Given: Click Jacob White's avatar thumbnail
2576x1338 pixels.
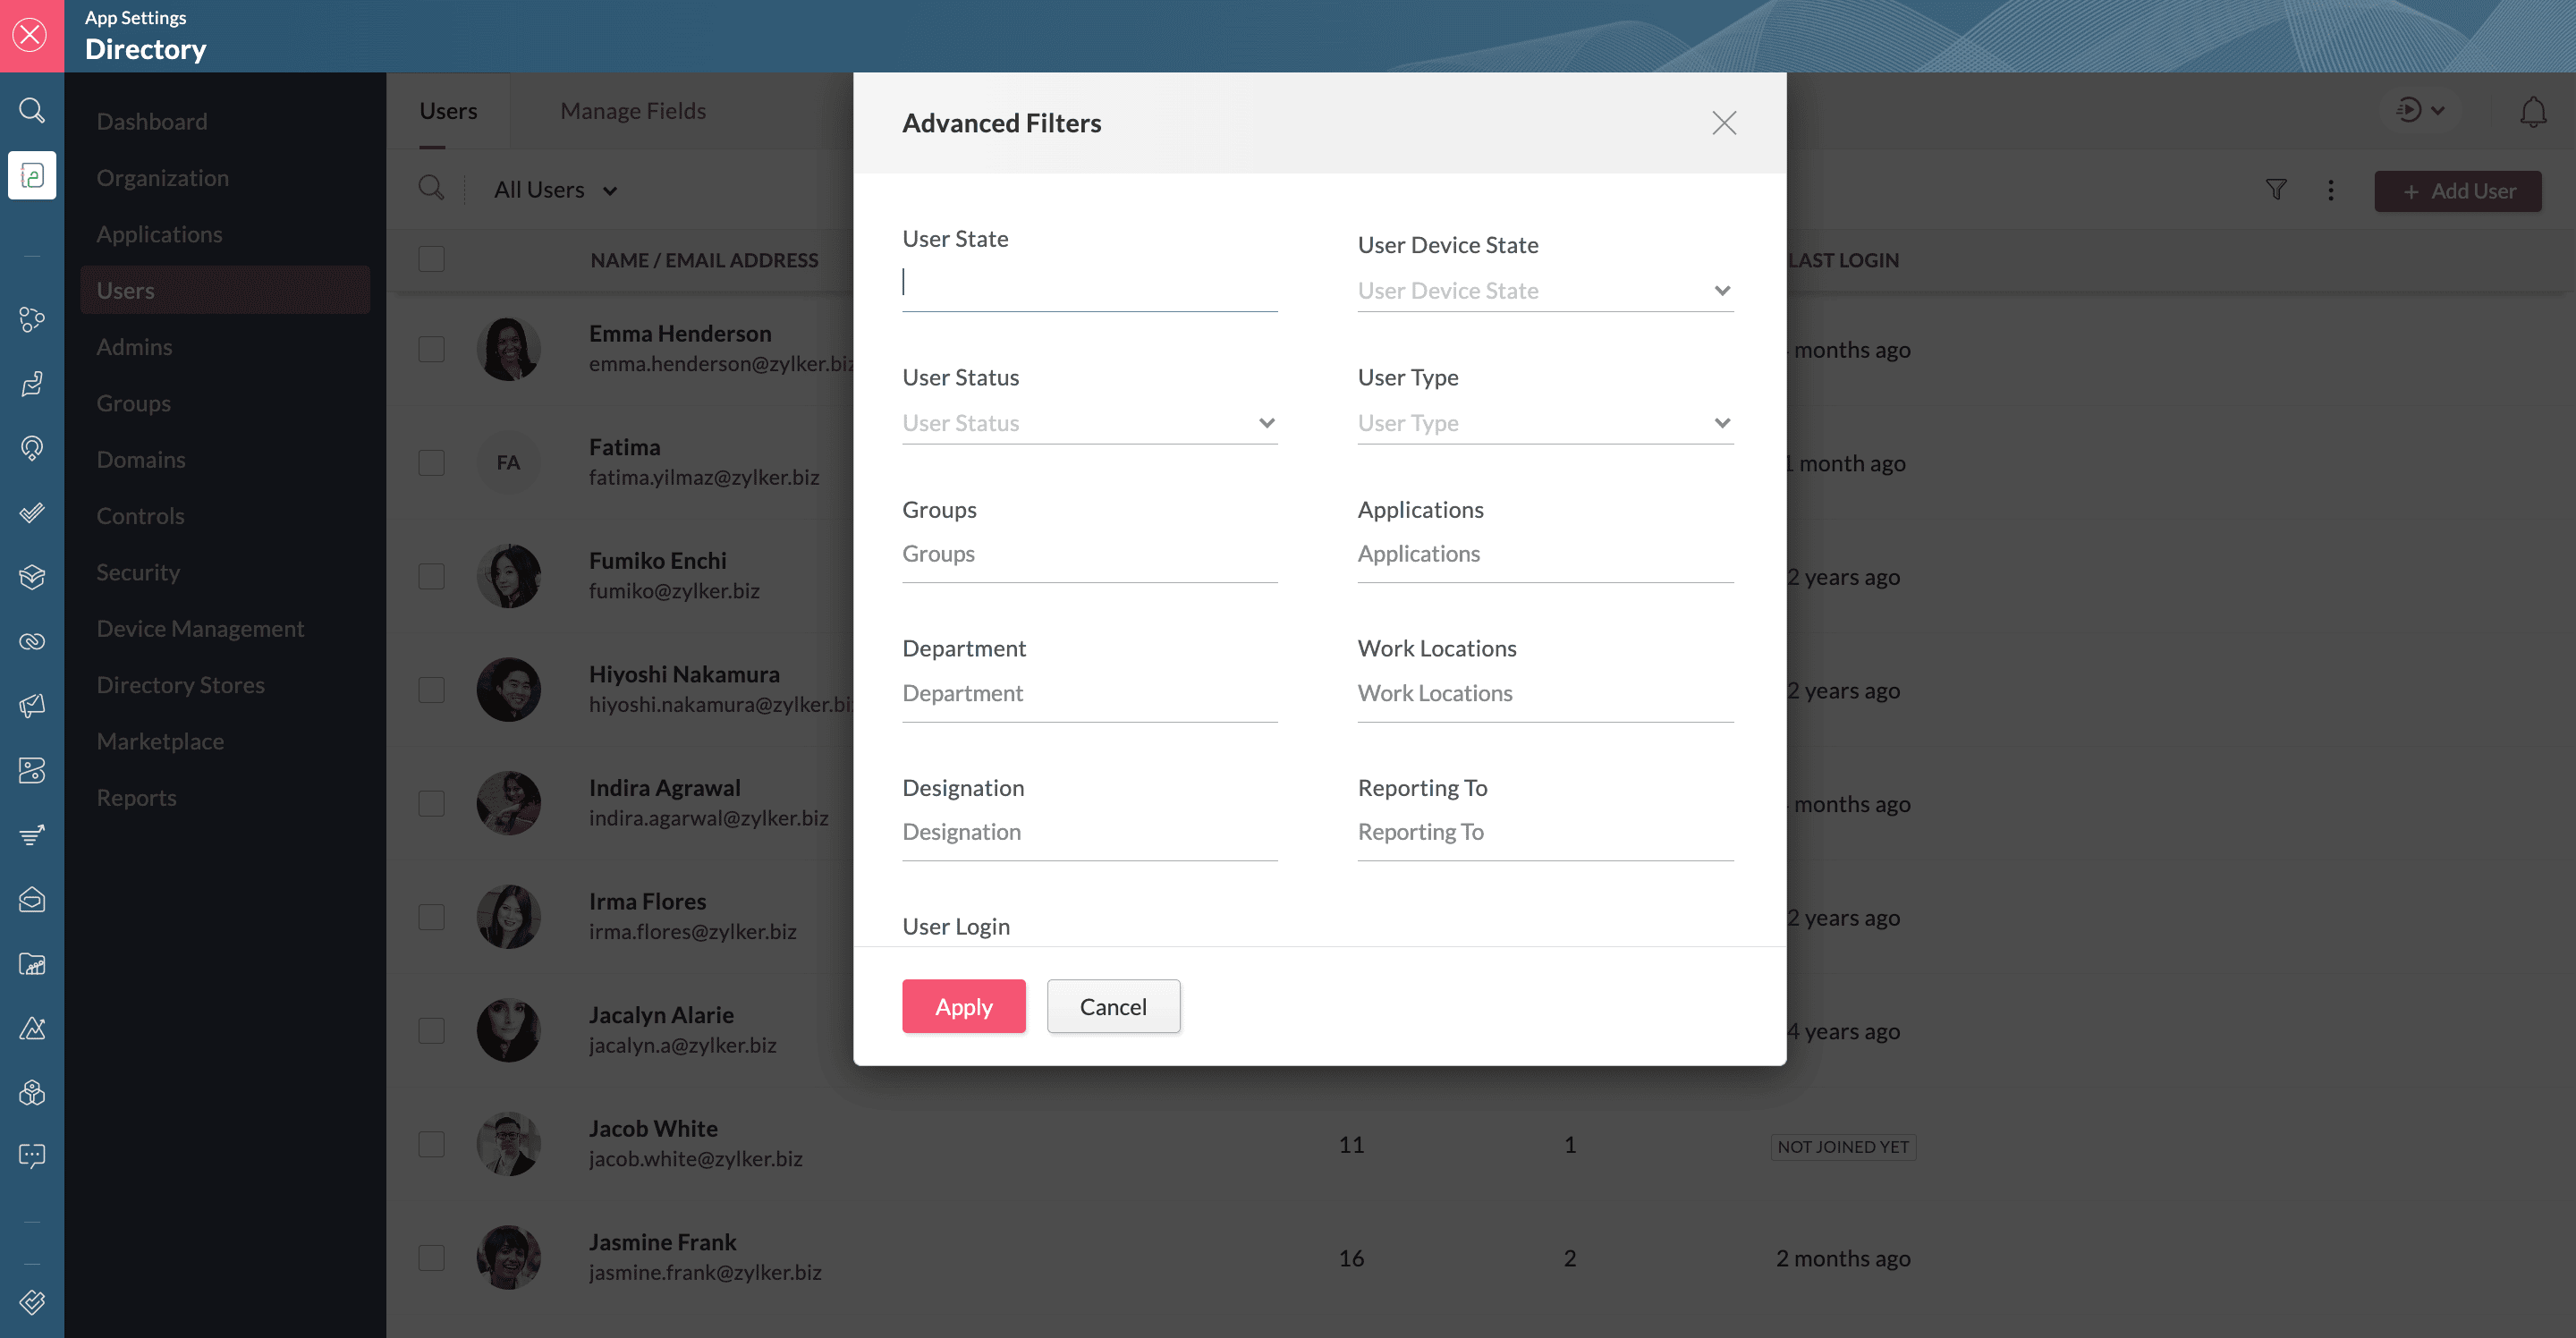Looking at the screenshot, I should (508, 1144).
